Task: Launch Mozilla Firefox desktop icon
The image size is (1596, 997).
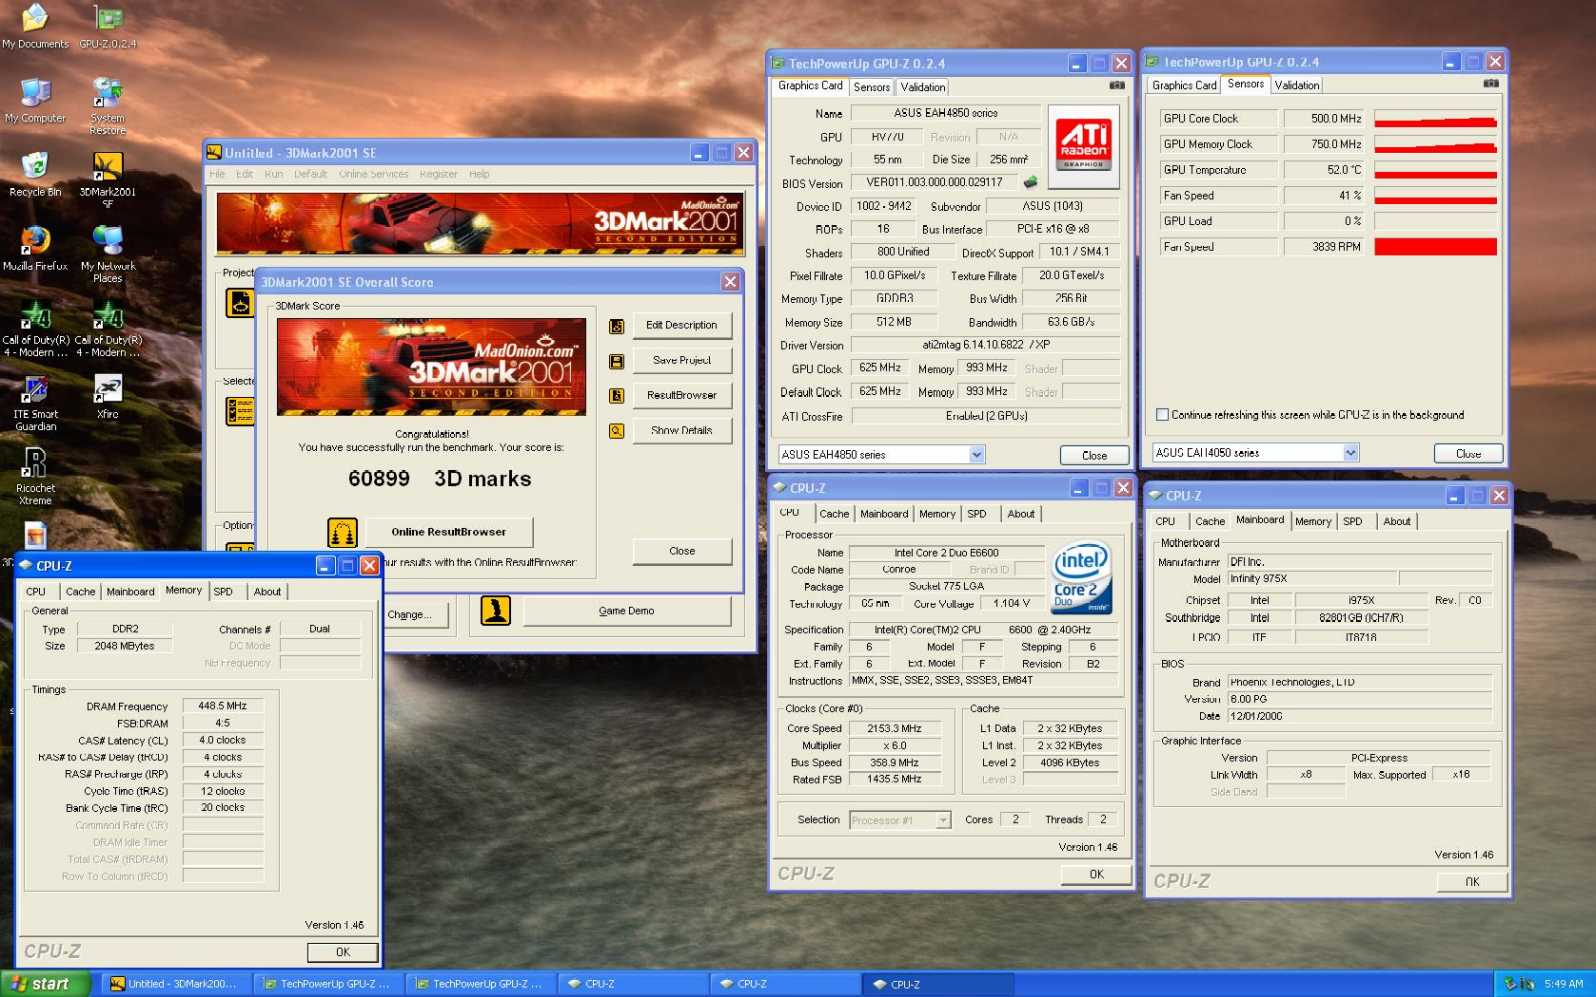Action: coord(35,248)
